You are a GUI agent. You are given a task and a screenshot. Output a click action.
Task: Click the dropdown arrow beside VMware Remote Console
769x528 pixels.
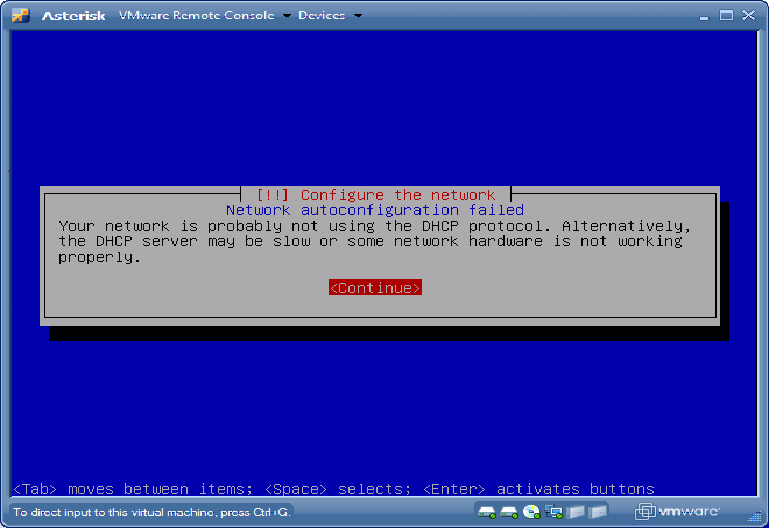click(287, 16)
